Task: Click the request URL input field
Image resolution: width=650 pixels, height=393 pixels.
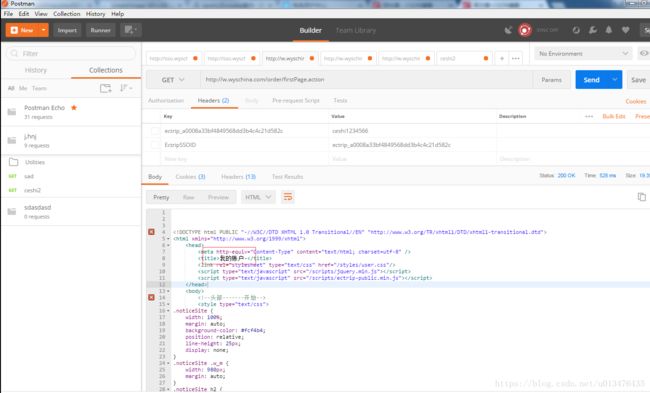Action: click(366, 80)
